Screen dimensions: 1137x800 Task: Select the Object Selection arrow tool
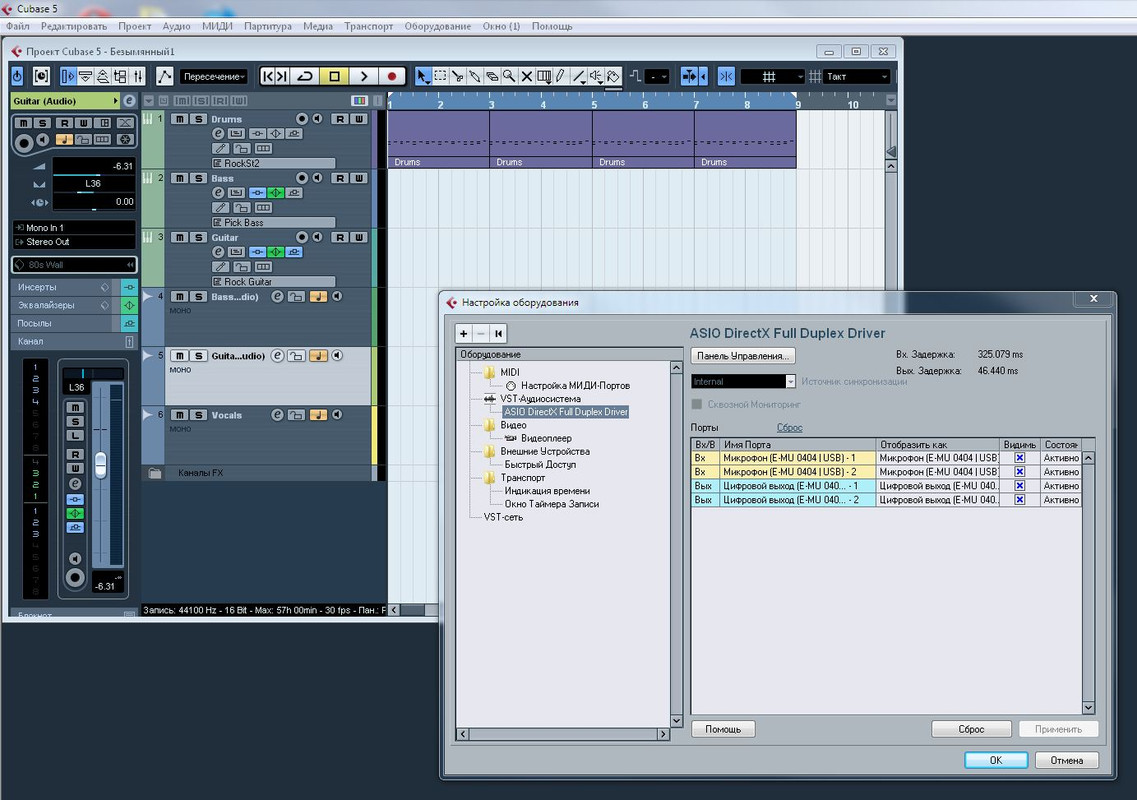pos(423,76)
